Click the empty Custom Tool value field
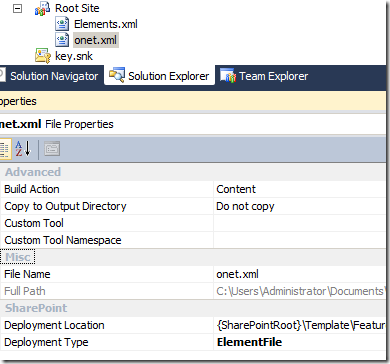This screenshot has height=364, width=390. click(x=299, y=223)
